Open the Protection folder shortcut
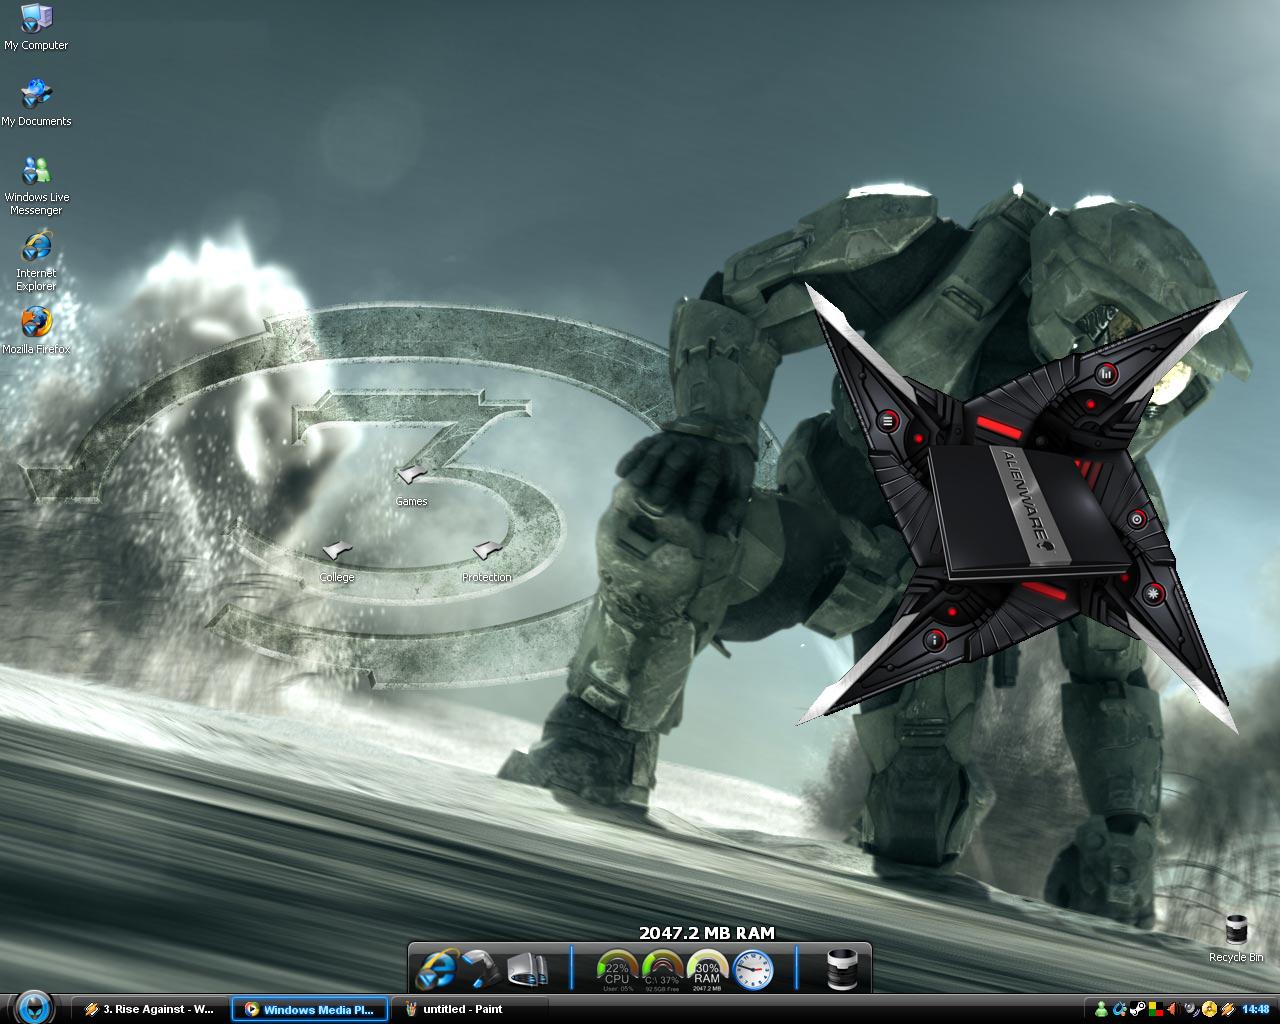Viewport: 1280px width, 1024px height. 487,561
